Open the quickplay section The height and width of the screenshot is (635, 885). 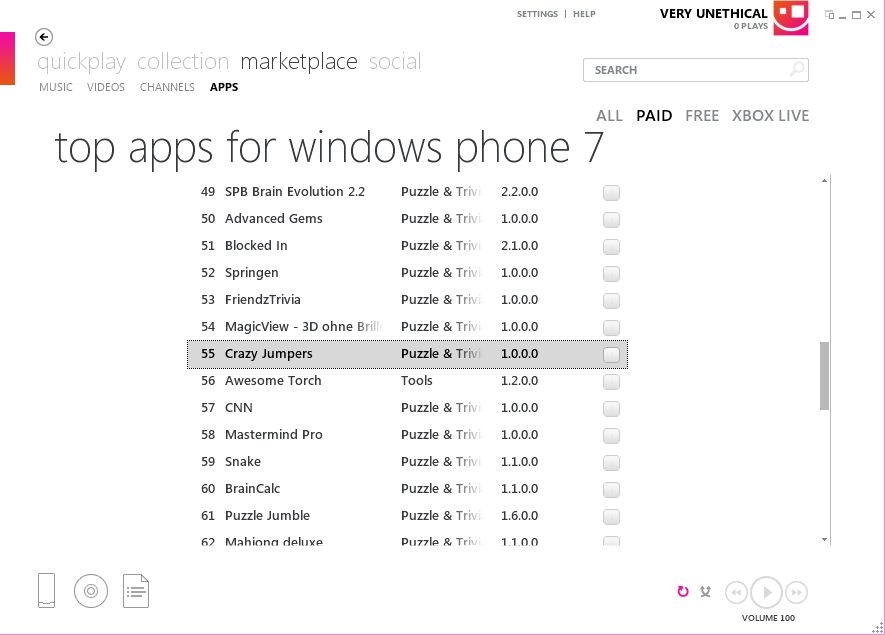(x=81, y=62)
